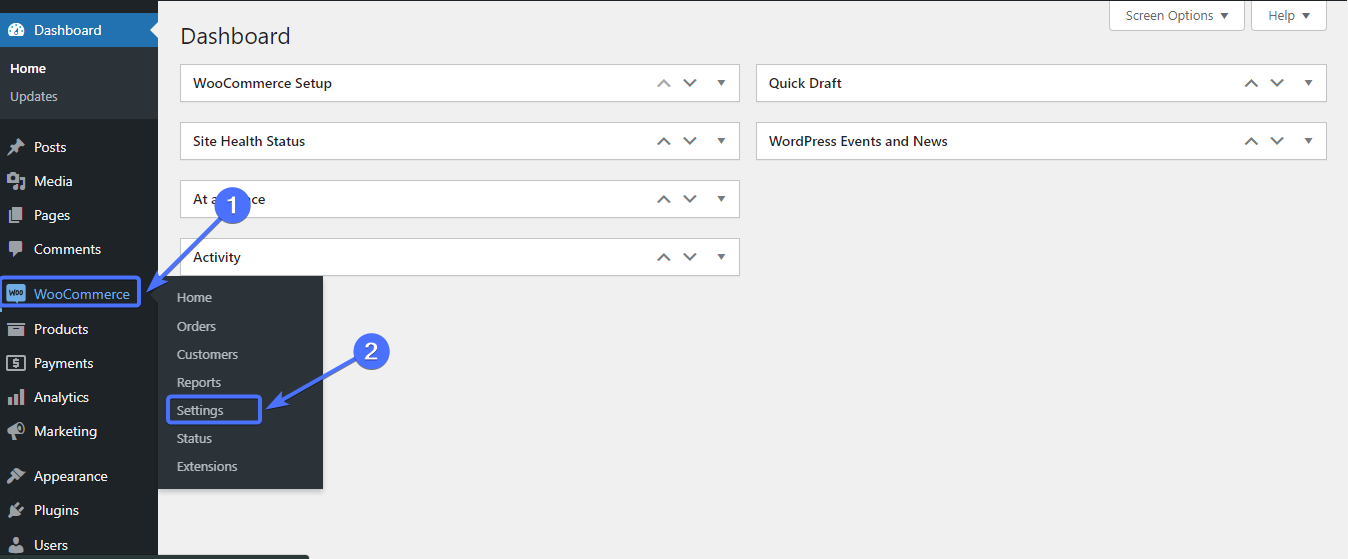Move Activity panel down with arrow
1348x559 pixels.
coord(690,257)
